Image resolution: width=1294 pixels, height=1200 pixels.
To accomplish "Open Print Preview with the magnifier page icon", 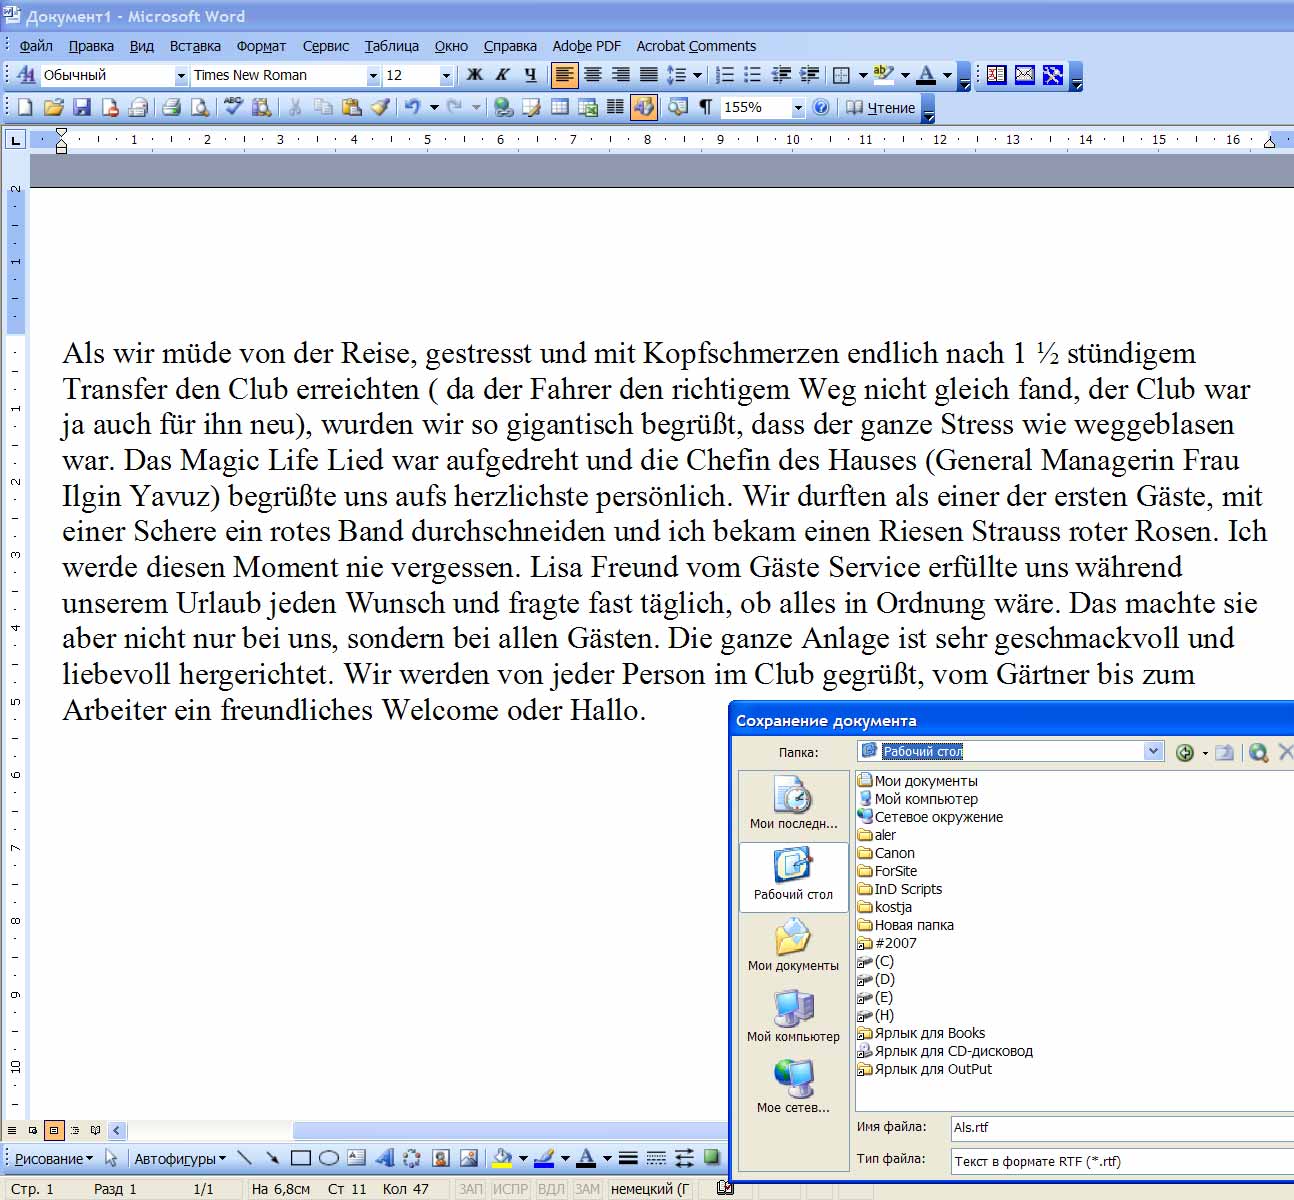I will (200, 107).
